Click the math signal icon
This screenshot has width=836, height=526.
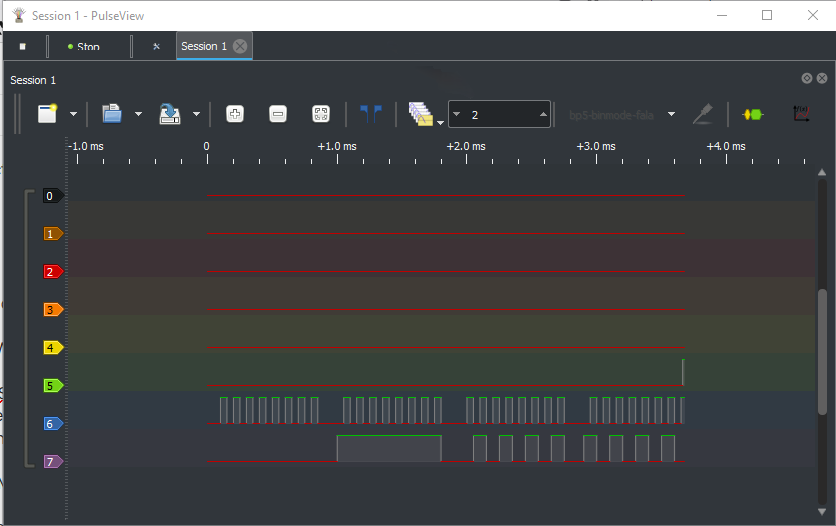pos(800,114)
